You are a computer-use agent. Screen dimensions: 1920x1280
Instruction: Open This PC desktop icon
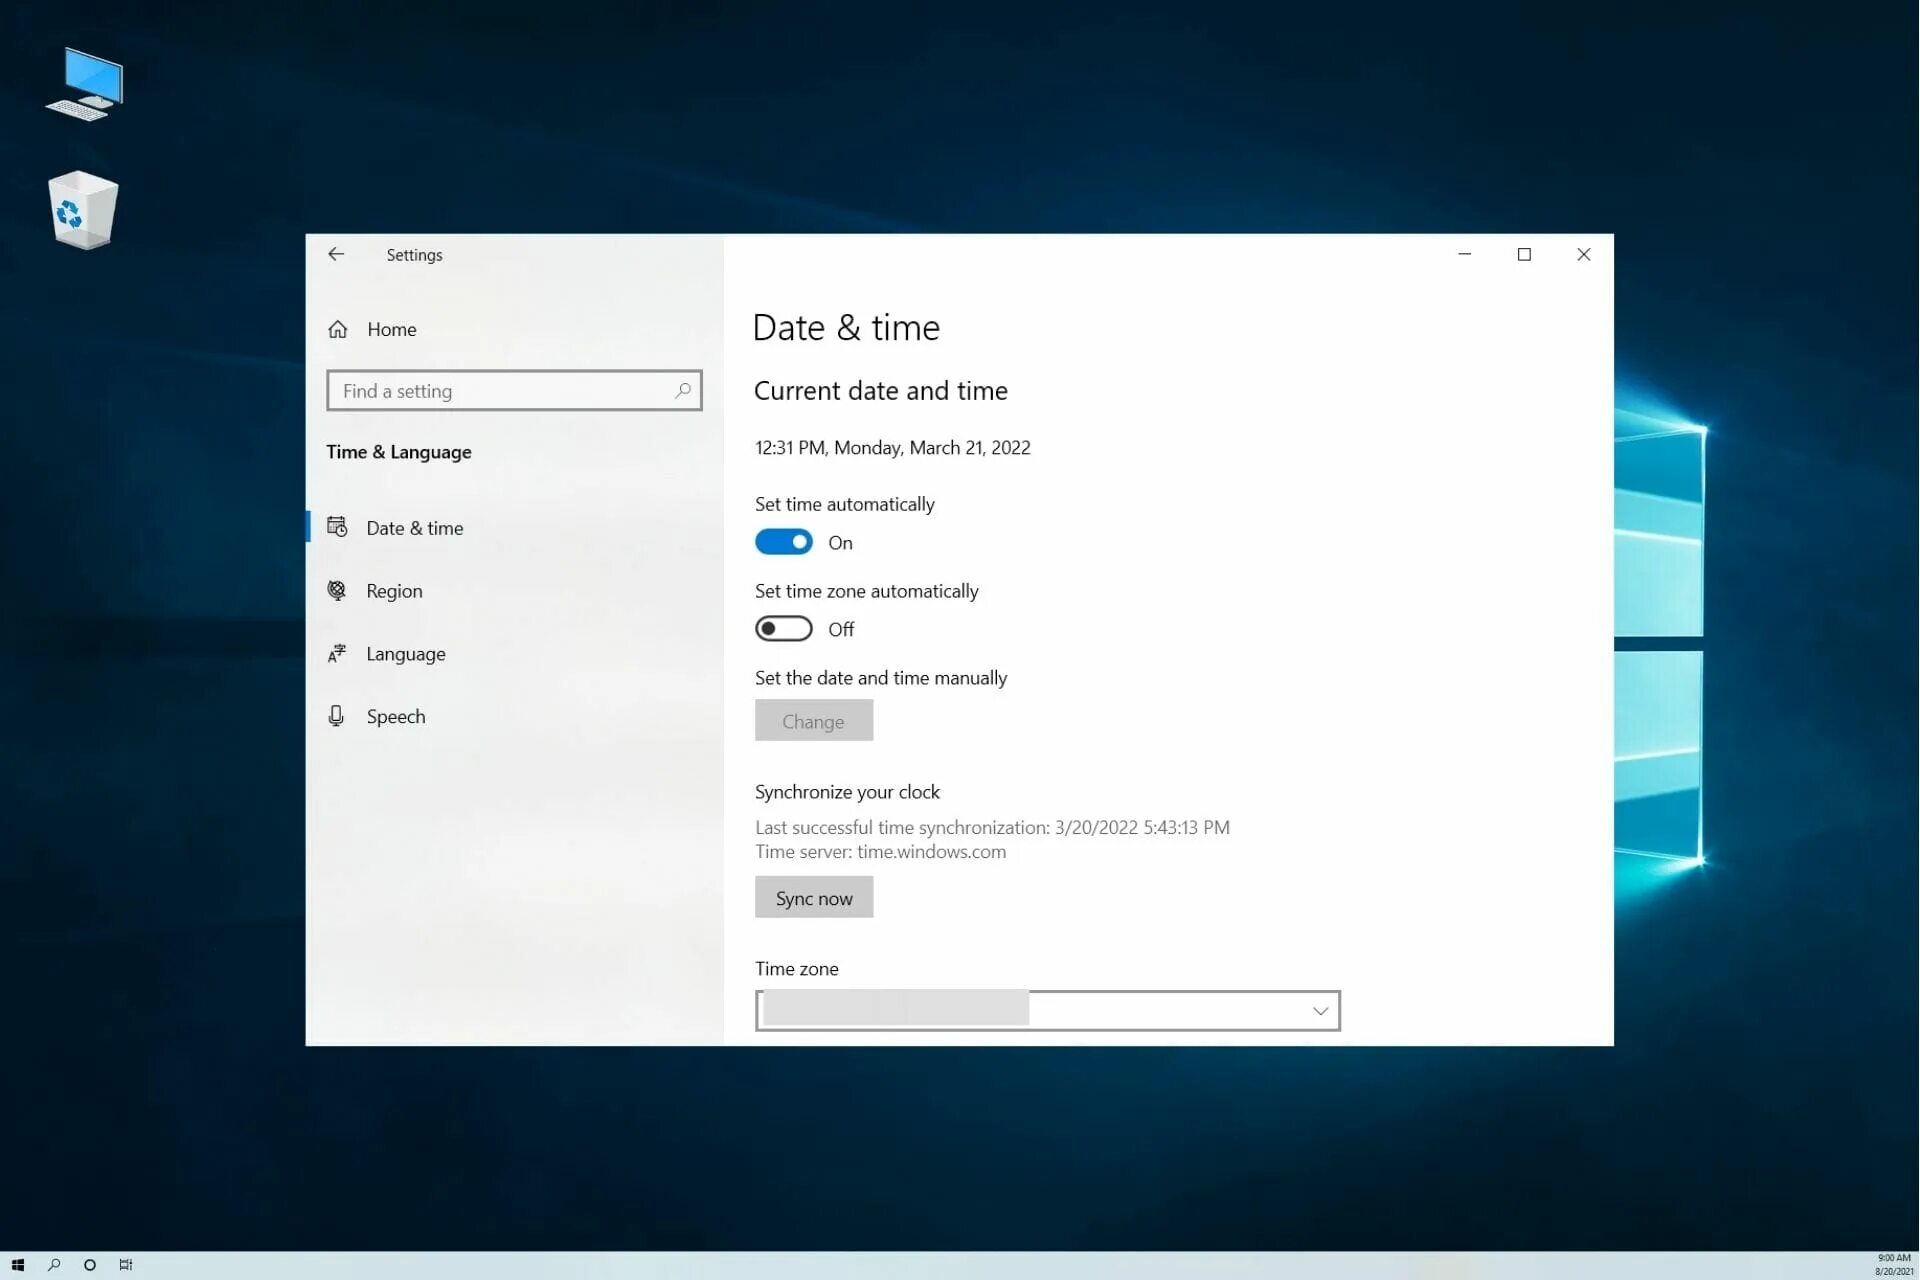[85, 84]
